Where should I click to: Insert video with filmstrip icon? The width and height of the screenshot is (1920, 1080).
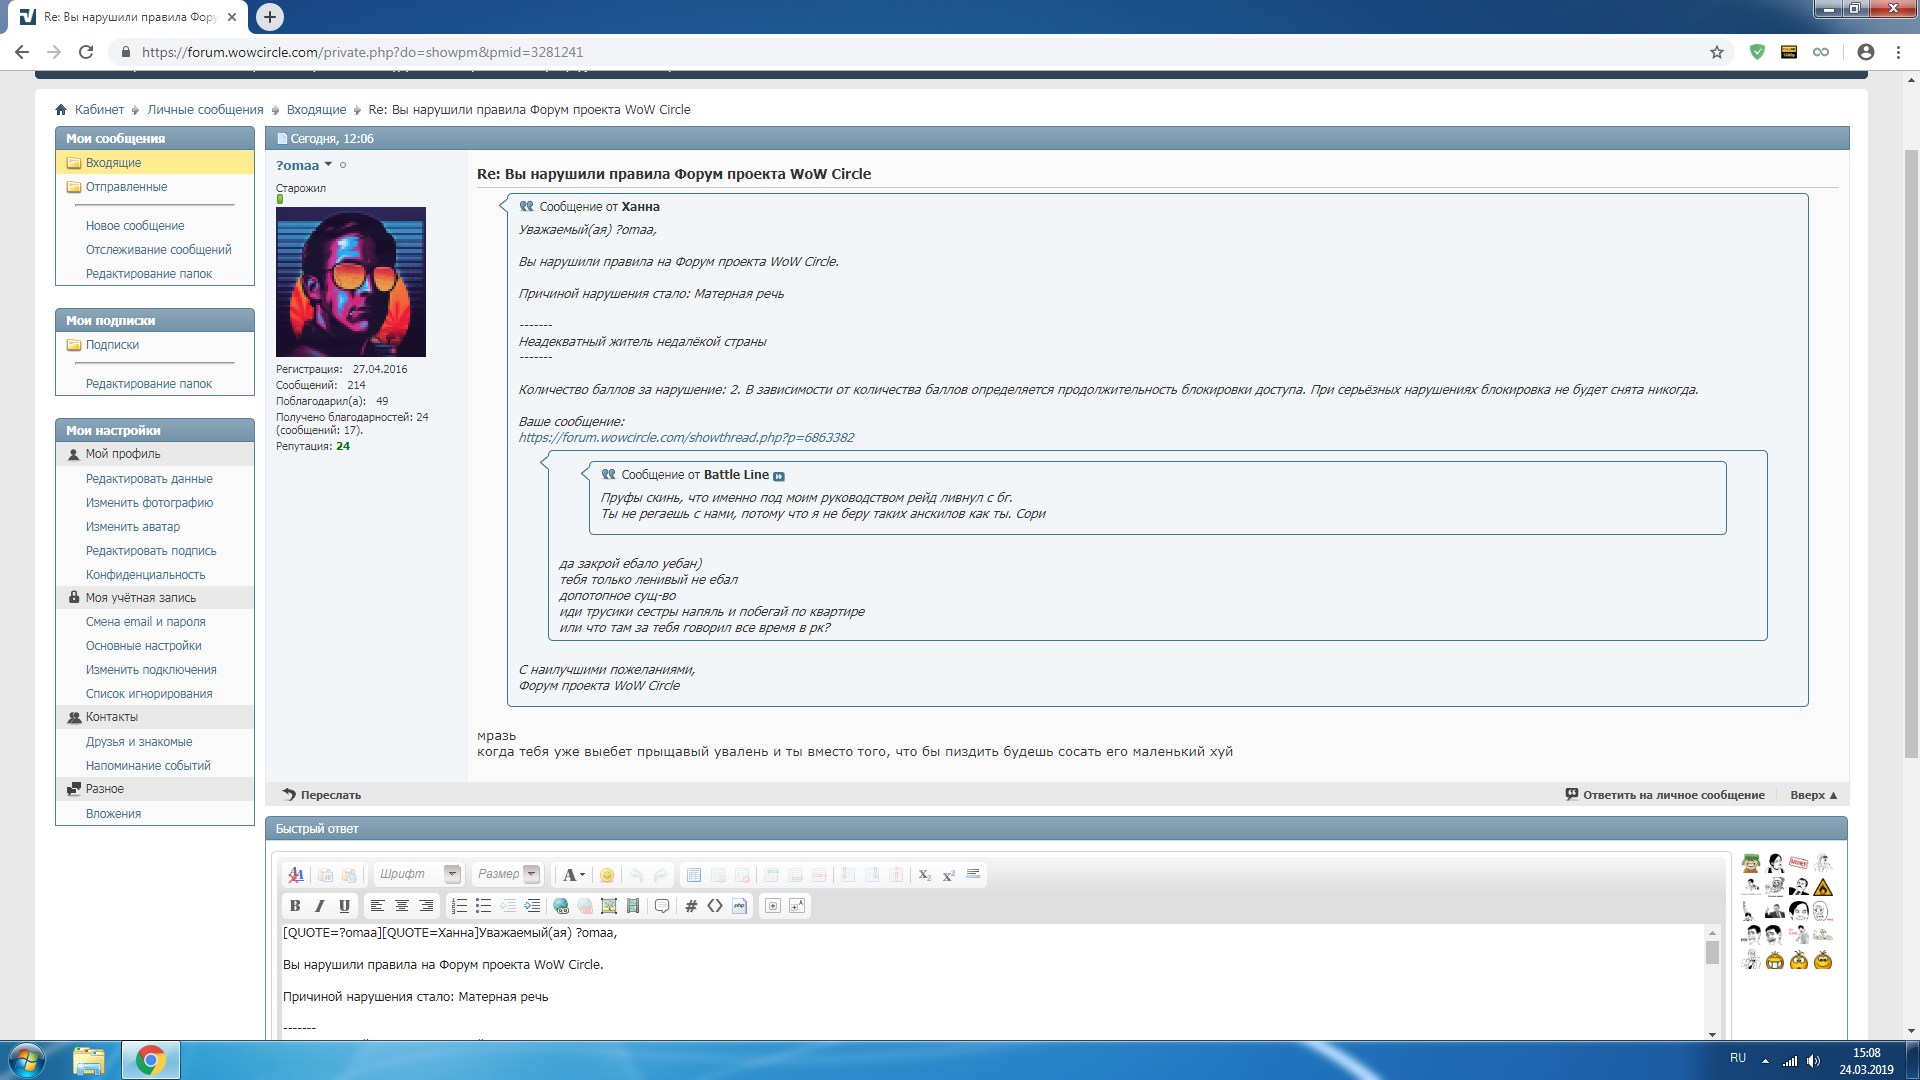[633, 906]
